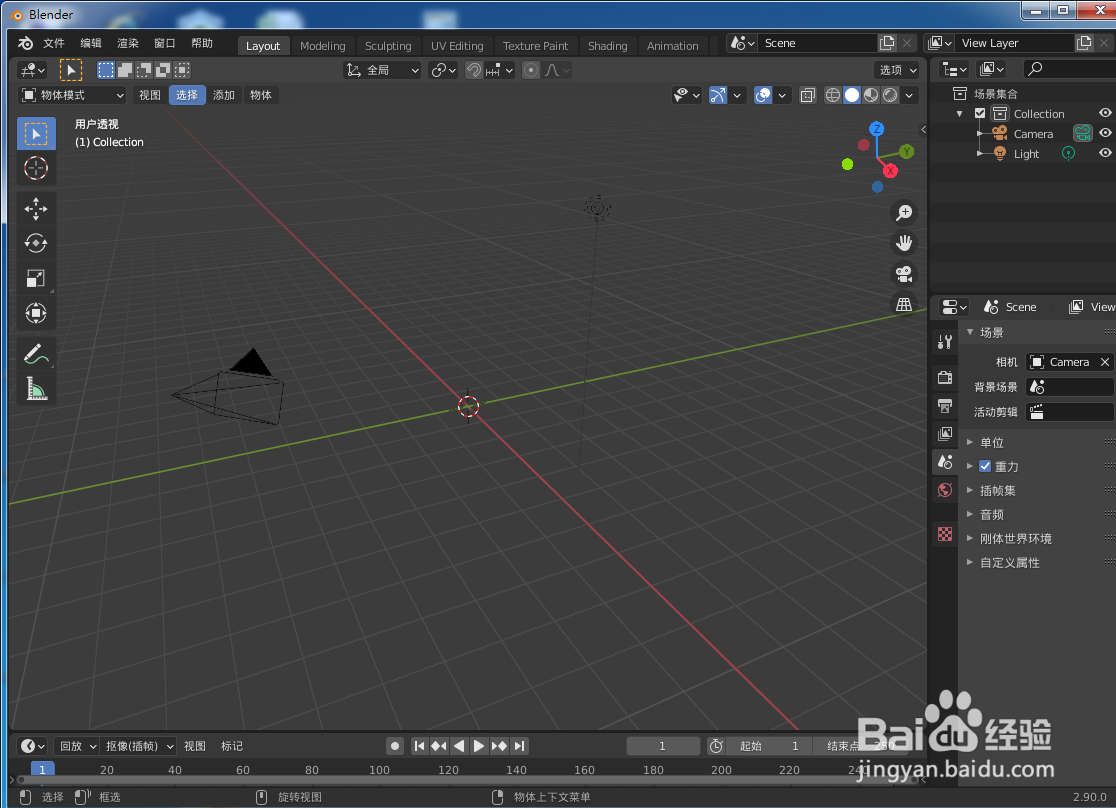Open the 物体模式 mode dropdown
This screenshot has width=1116, height=808.
tap(68, 95)
